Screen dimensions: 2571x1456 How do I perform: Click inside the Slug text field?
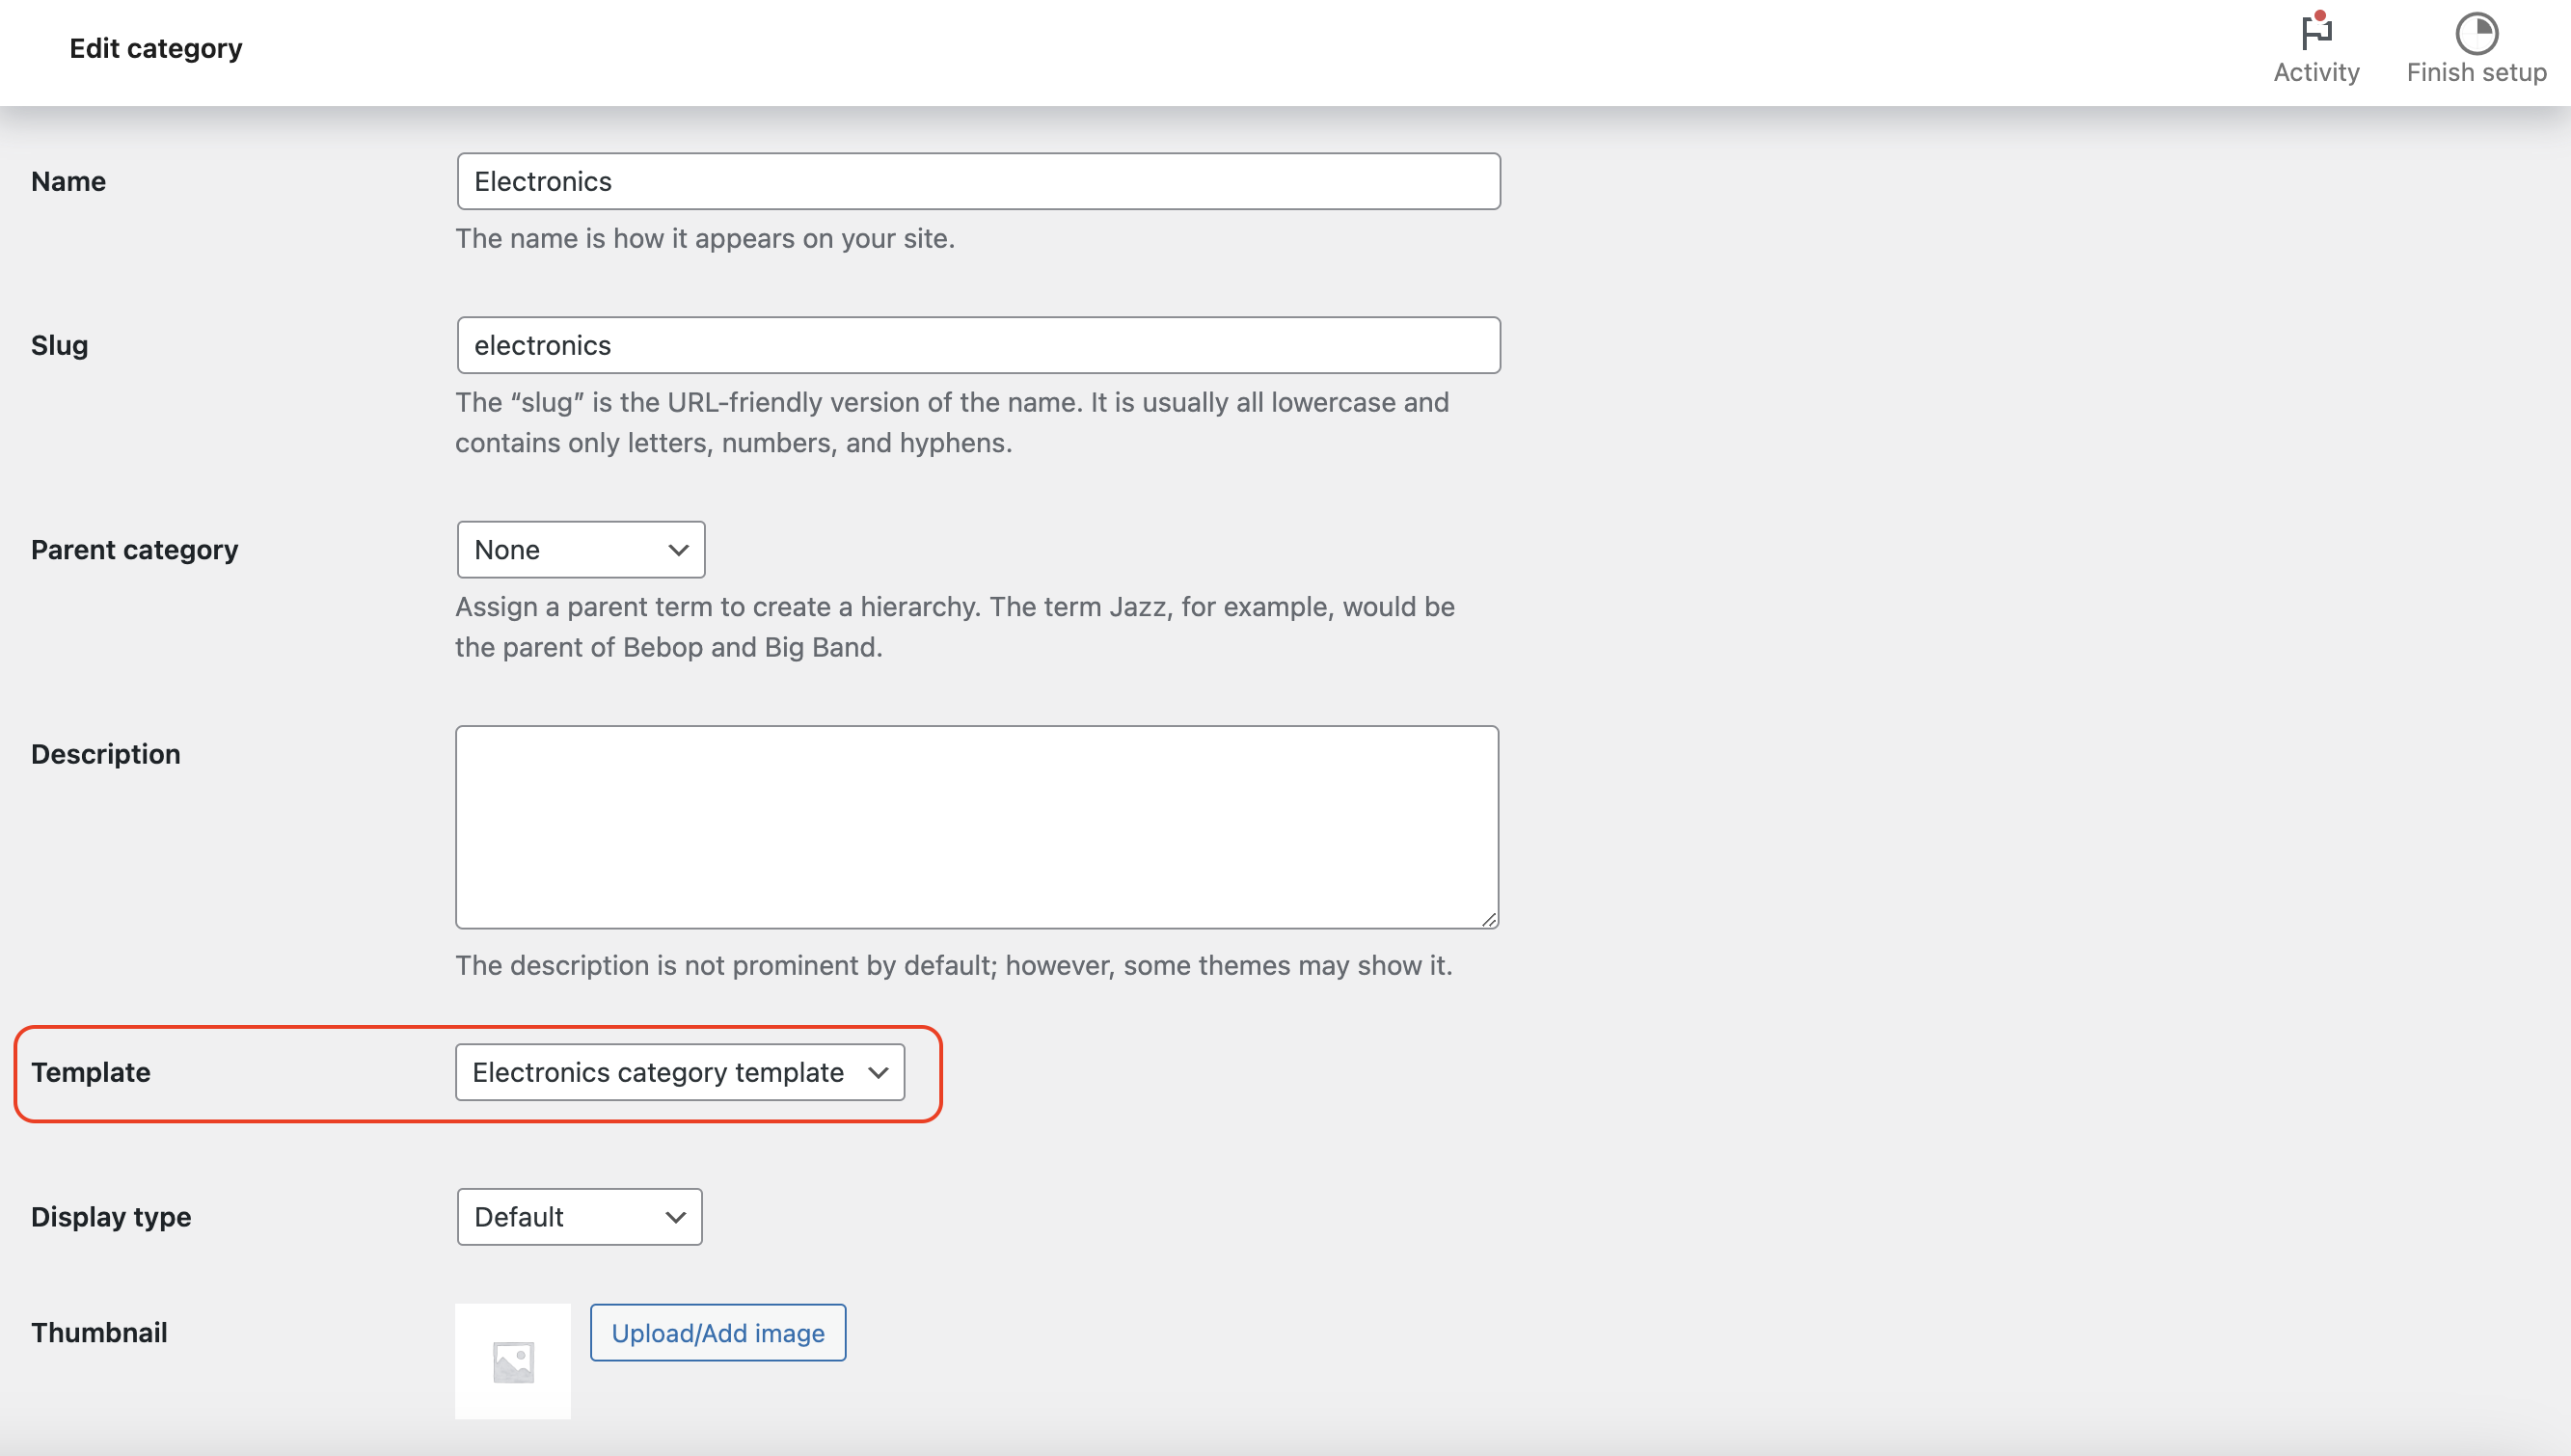tap(977, 345)
